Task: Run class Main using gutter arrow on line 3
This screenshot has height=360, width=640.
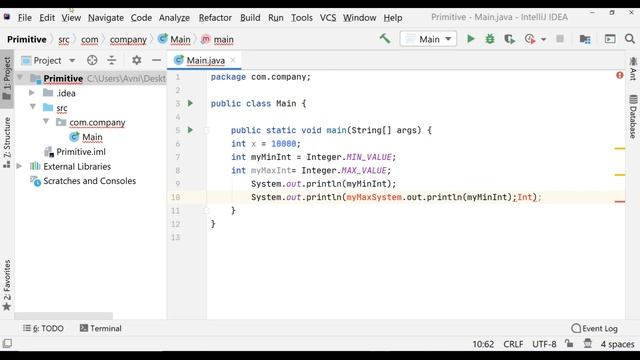Action: pyautogui.click(x=190, y=103)
